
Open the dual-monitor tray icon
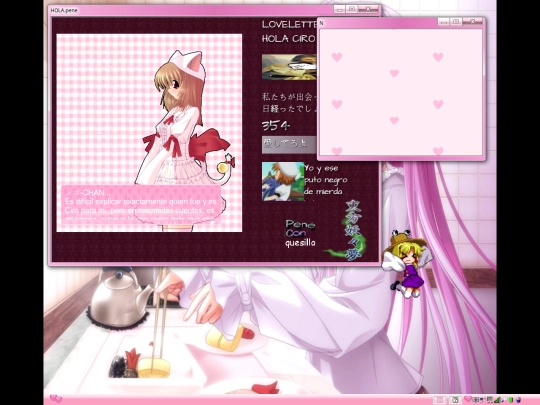(x=476, y=400)
